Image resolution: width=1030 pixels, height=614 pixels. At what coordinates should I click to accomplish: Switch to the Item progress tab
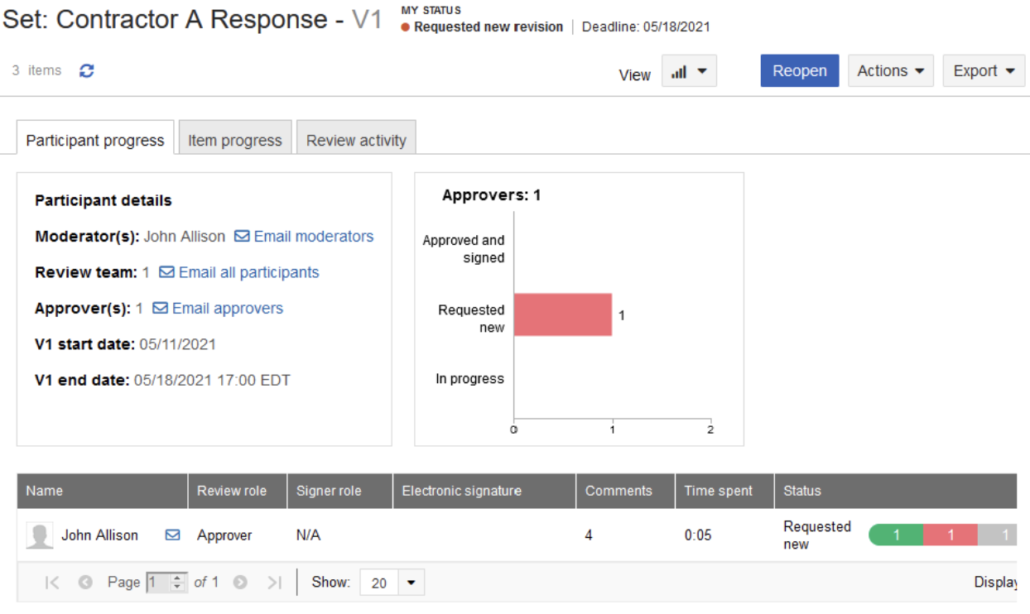pyautogui.click(x=234, y=140)
